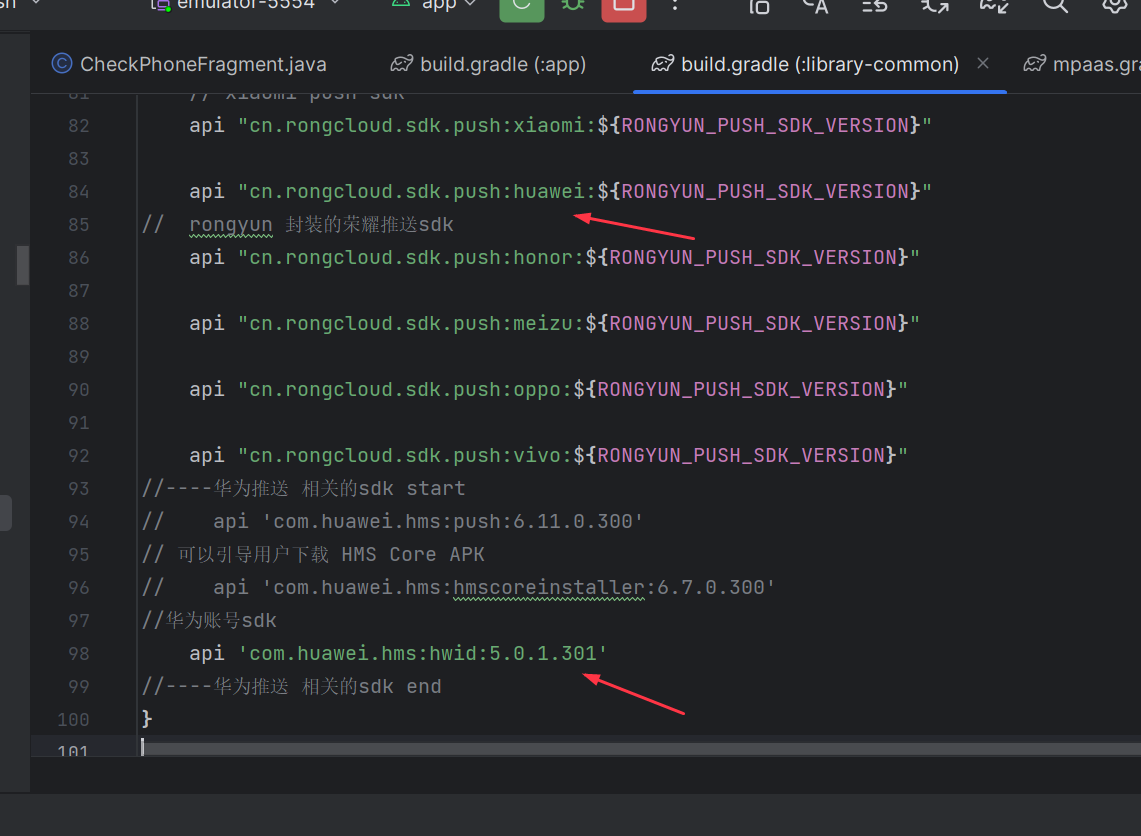Image resolution: width=1141 pixels, height=836 pixels.
Task: Switch to build.gradle (:app) tab
Action: click(488, 64)
